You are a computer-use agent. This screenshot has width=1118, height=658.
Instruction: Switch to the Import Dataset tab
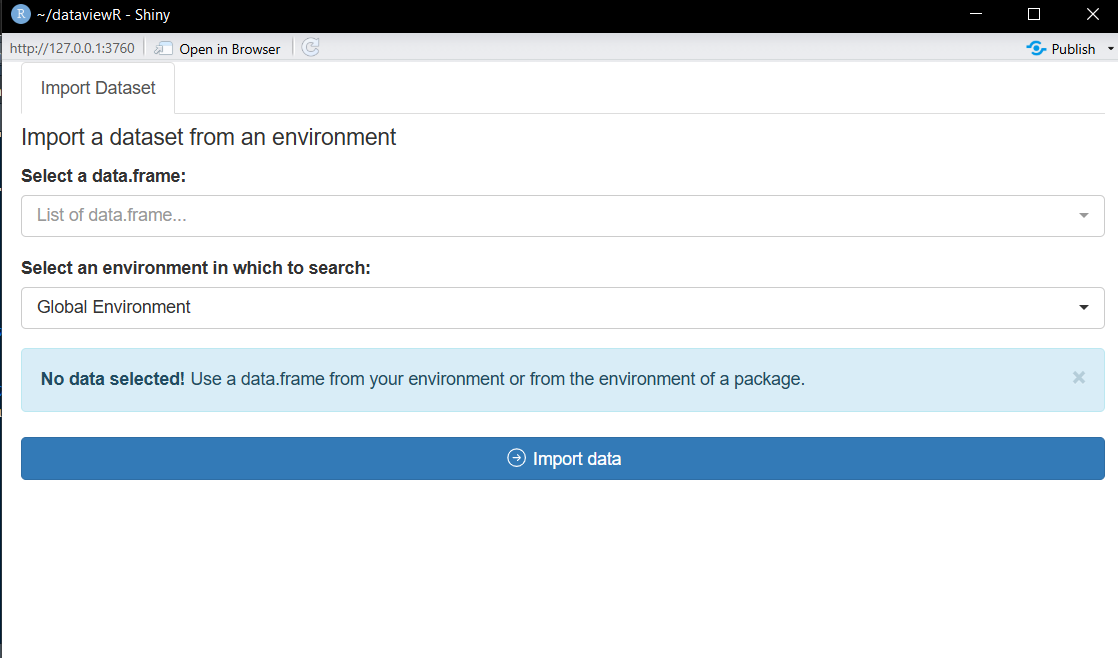97,88
